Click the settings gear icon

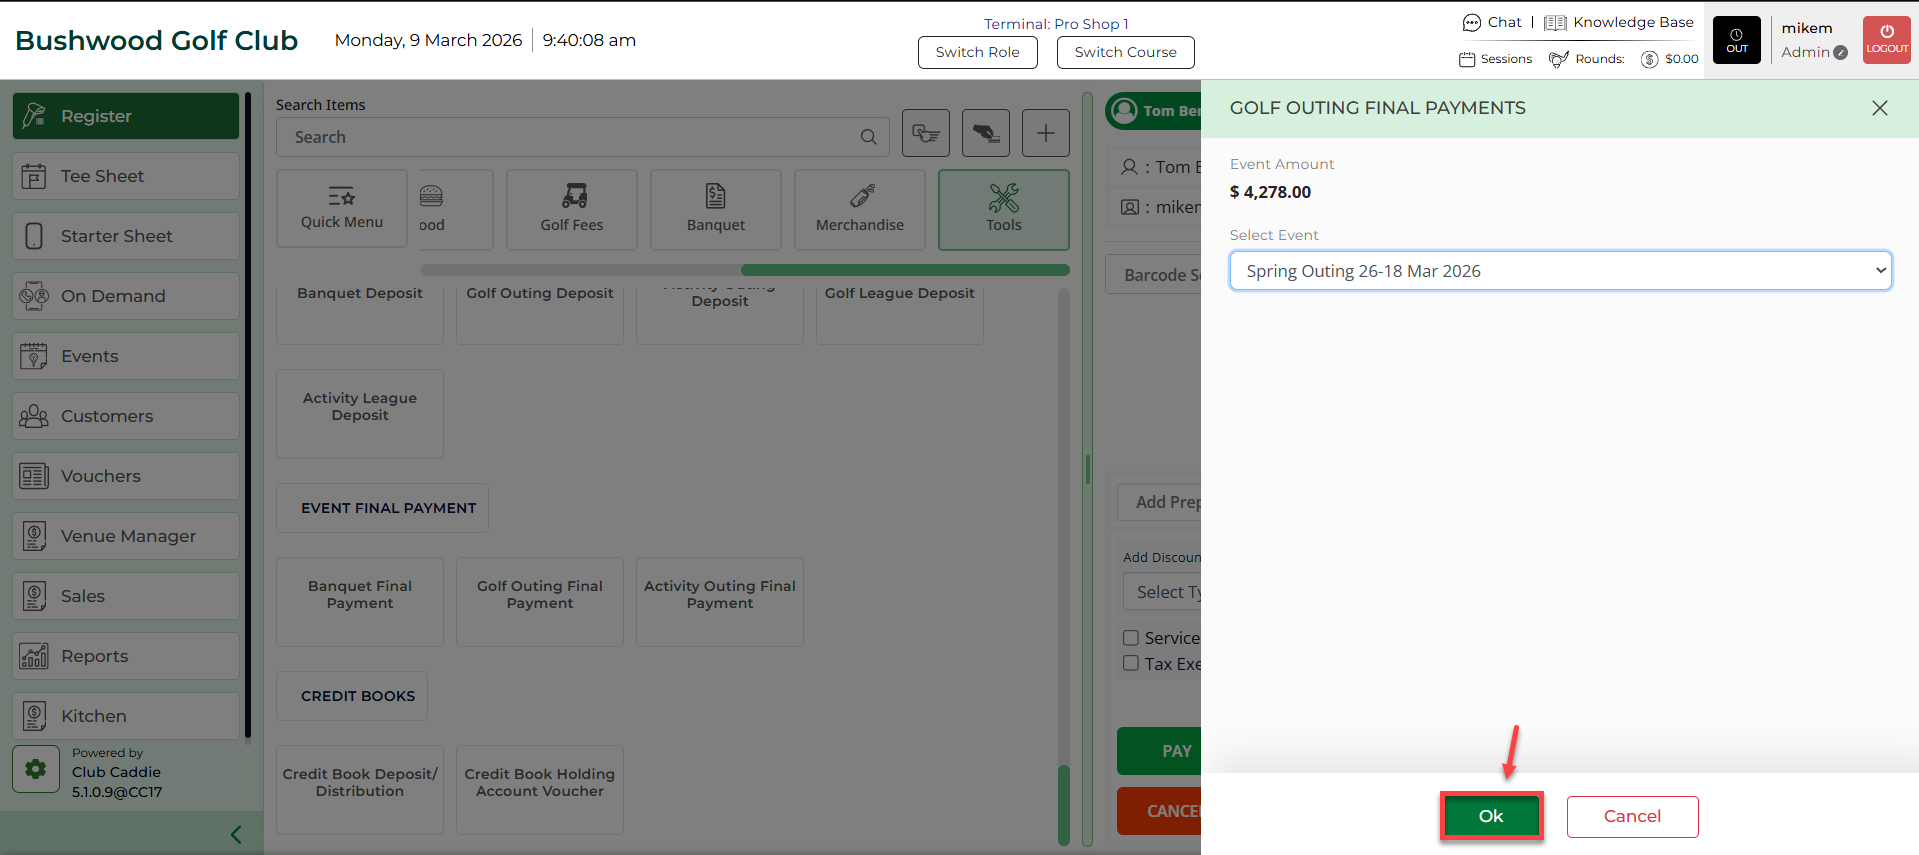click(x=36, y=769)
